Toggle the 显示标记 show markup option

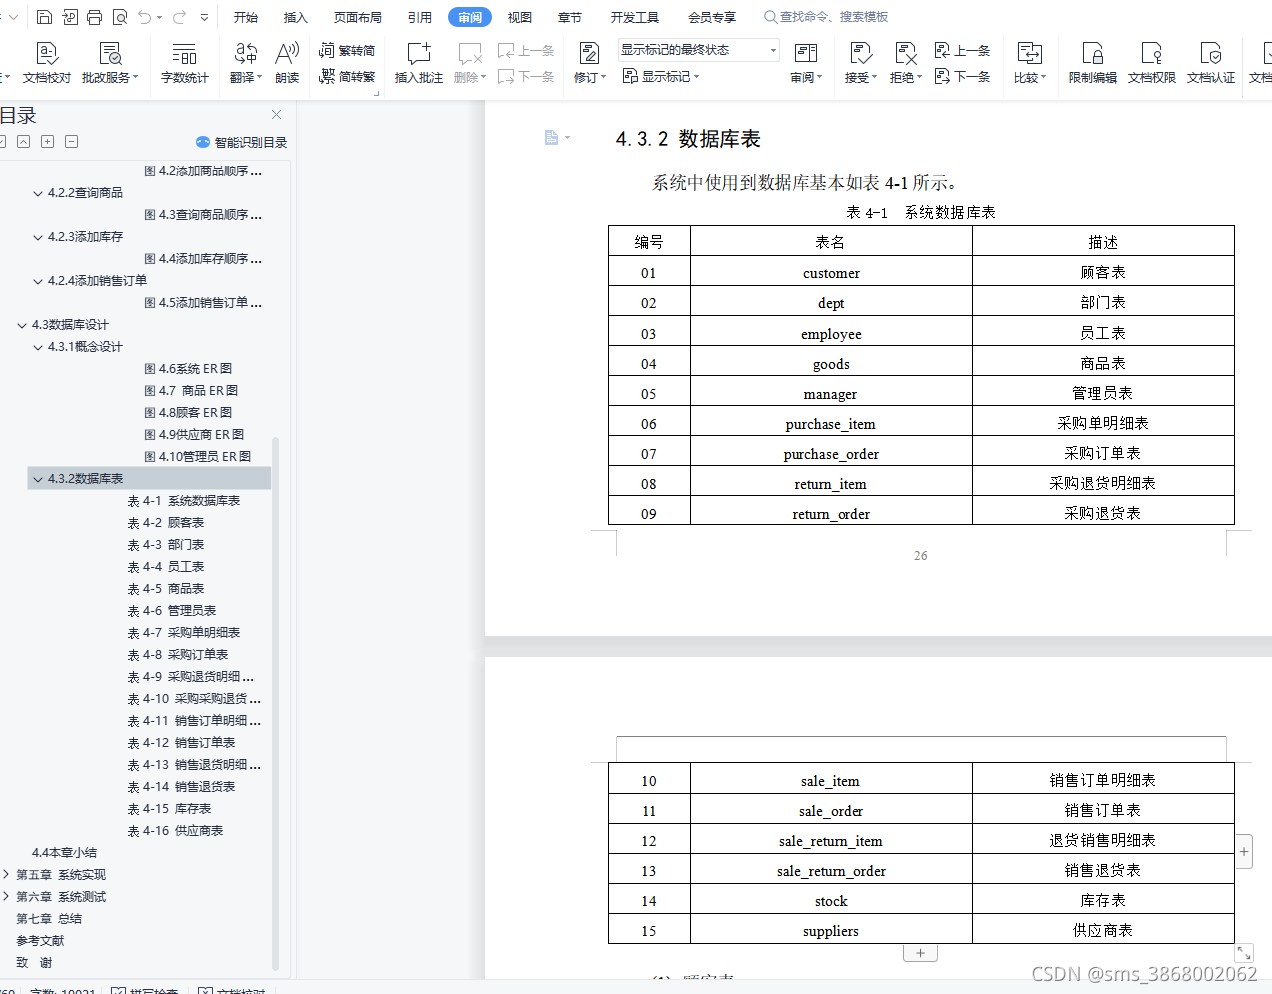(660, 76)
